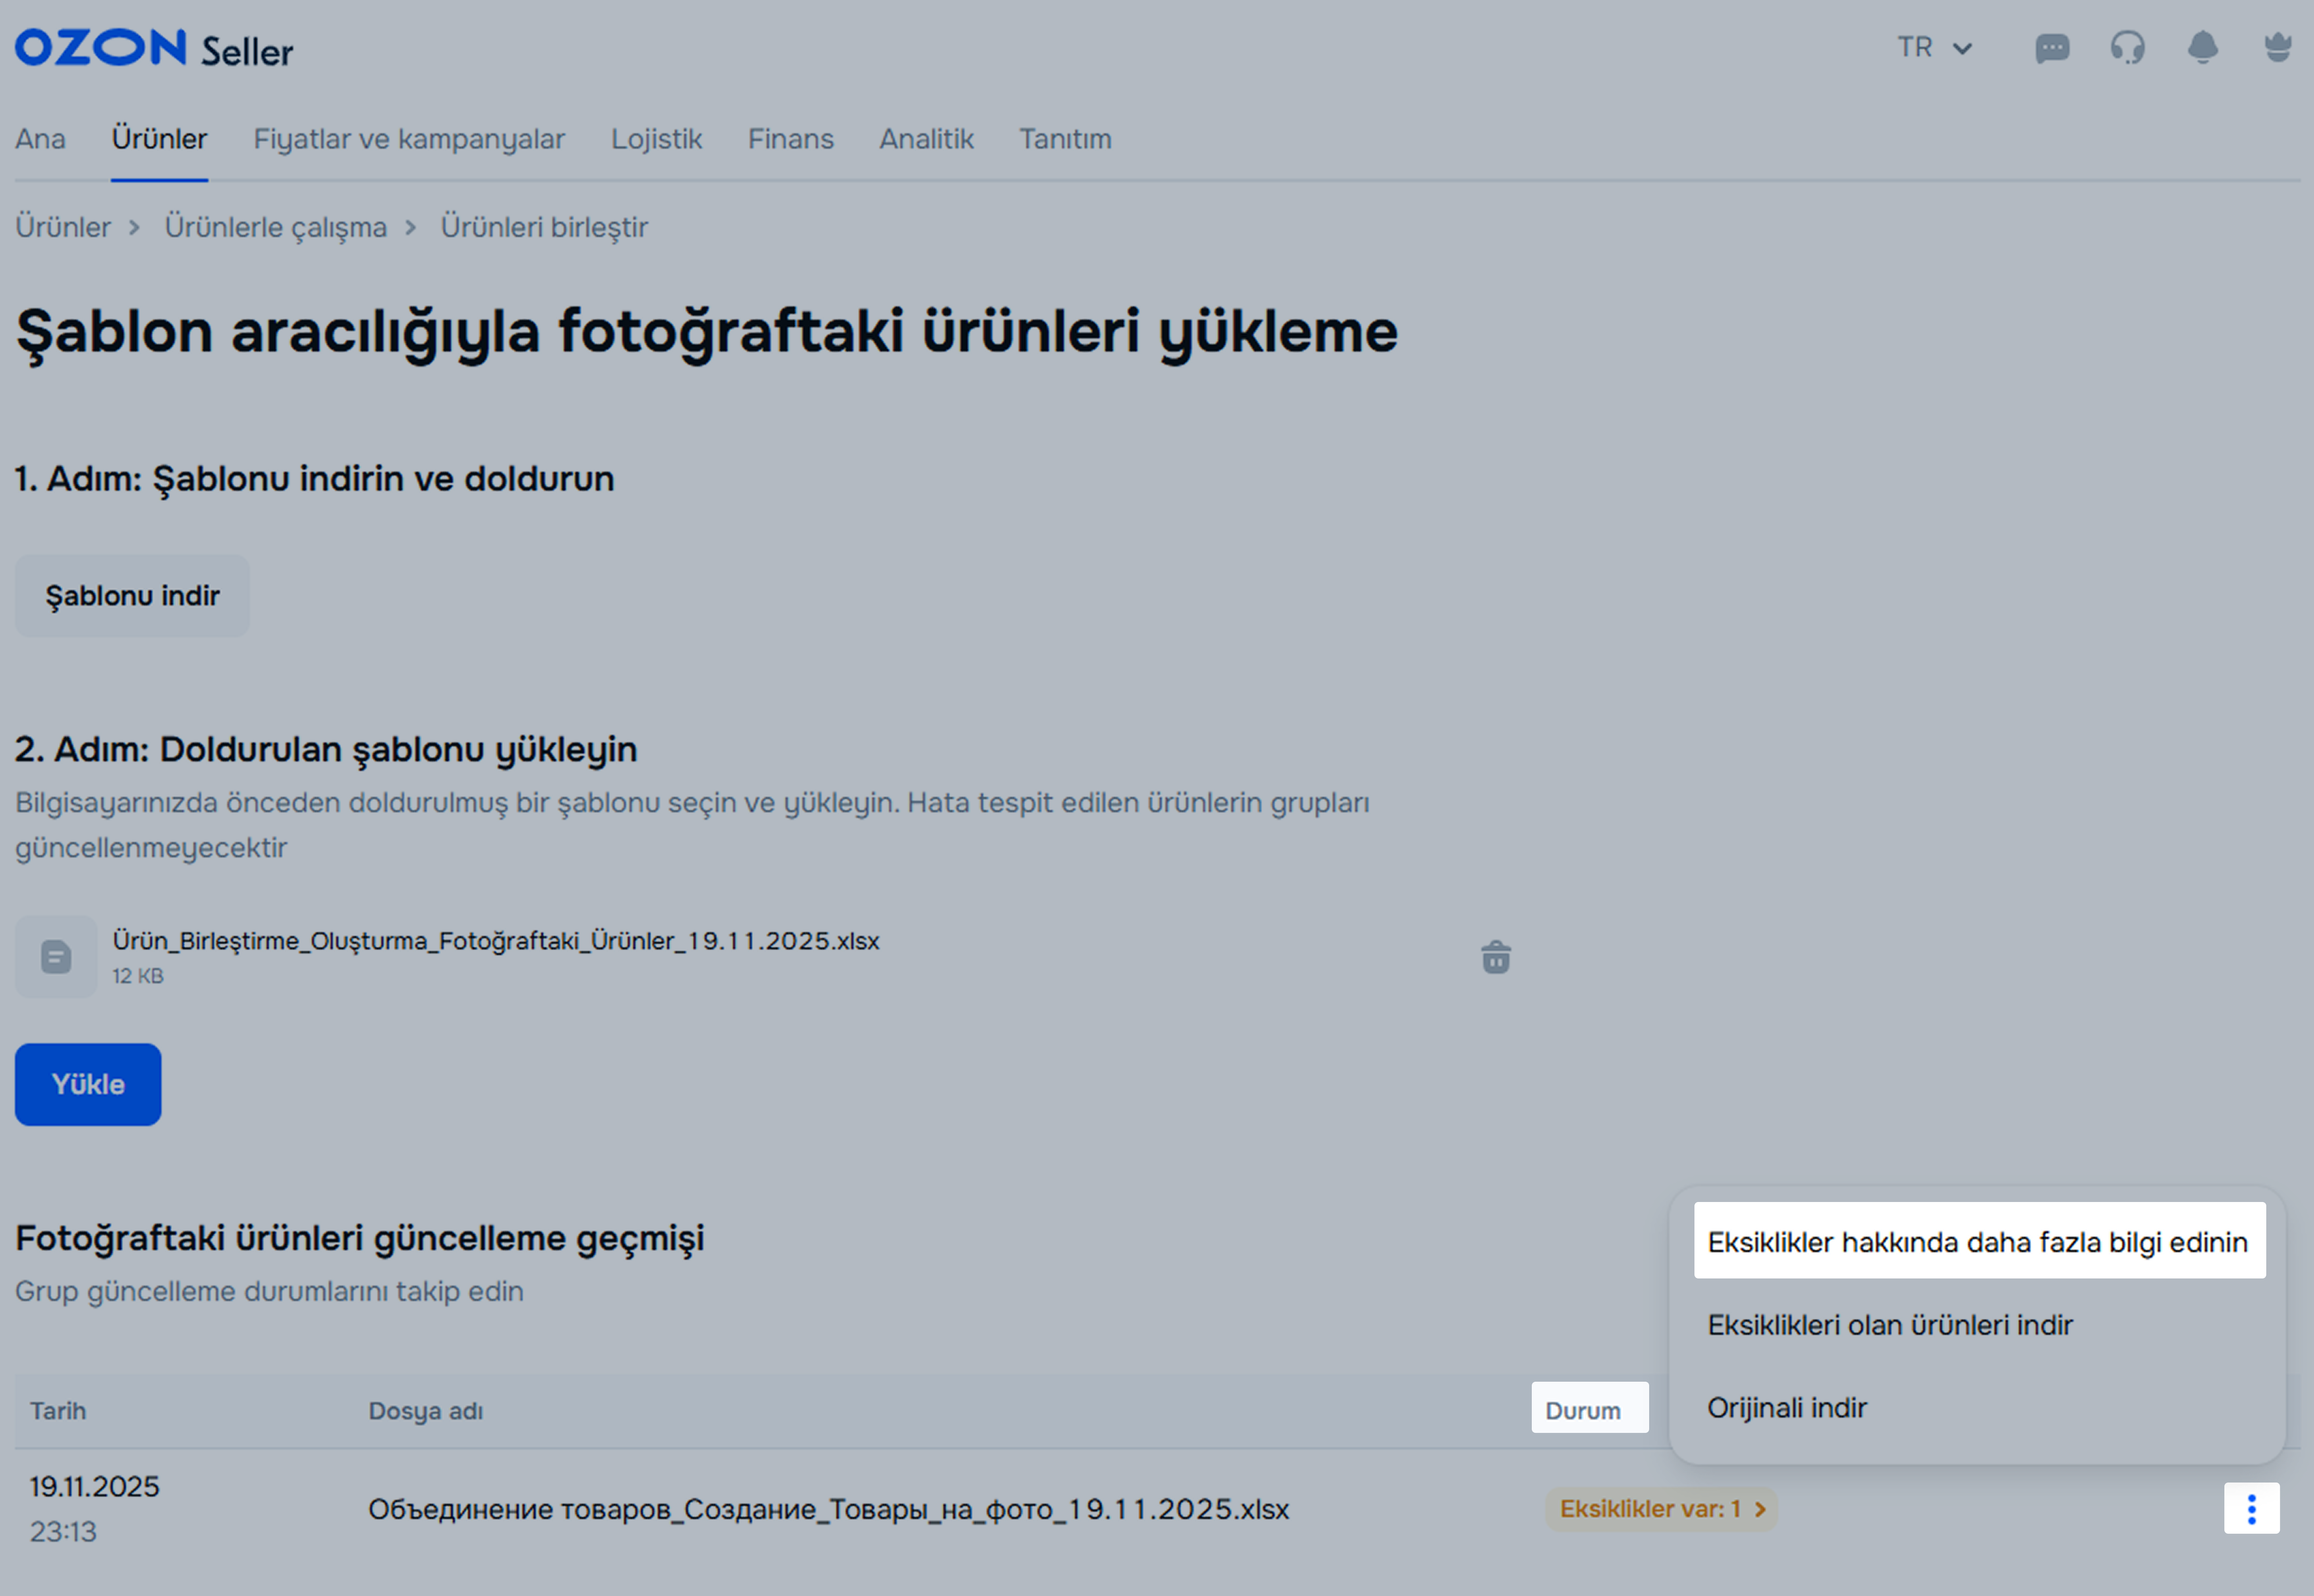The height and width of the screenshot is (1596, 2314).
Task: Choose 'Eksiklikleri olan ürünleri indir' option
Action: [x=1889, y=1324]
